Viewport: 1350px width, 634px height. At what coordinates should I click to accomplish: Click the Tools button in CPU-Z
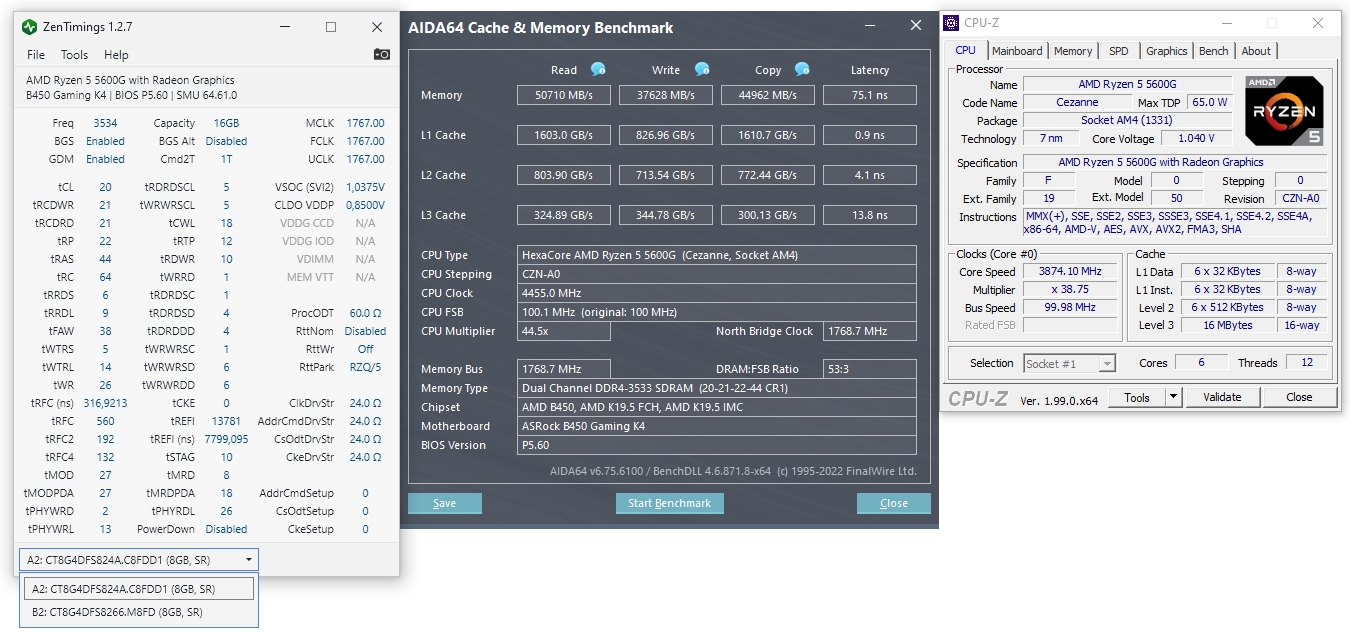[1137, 397]
